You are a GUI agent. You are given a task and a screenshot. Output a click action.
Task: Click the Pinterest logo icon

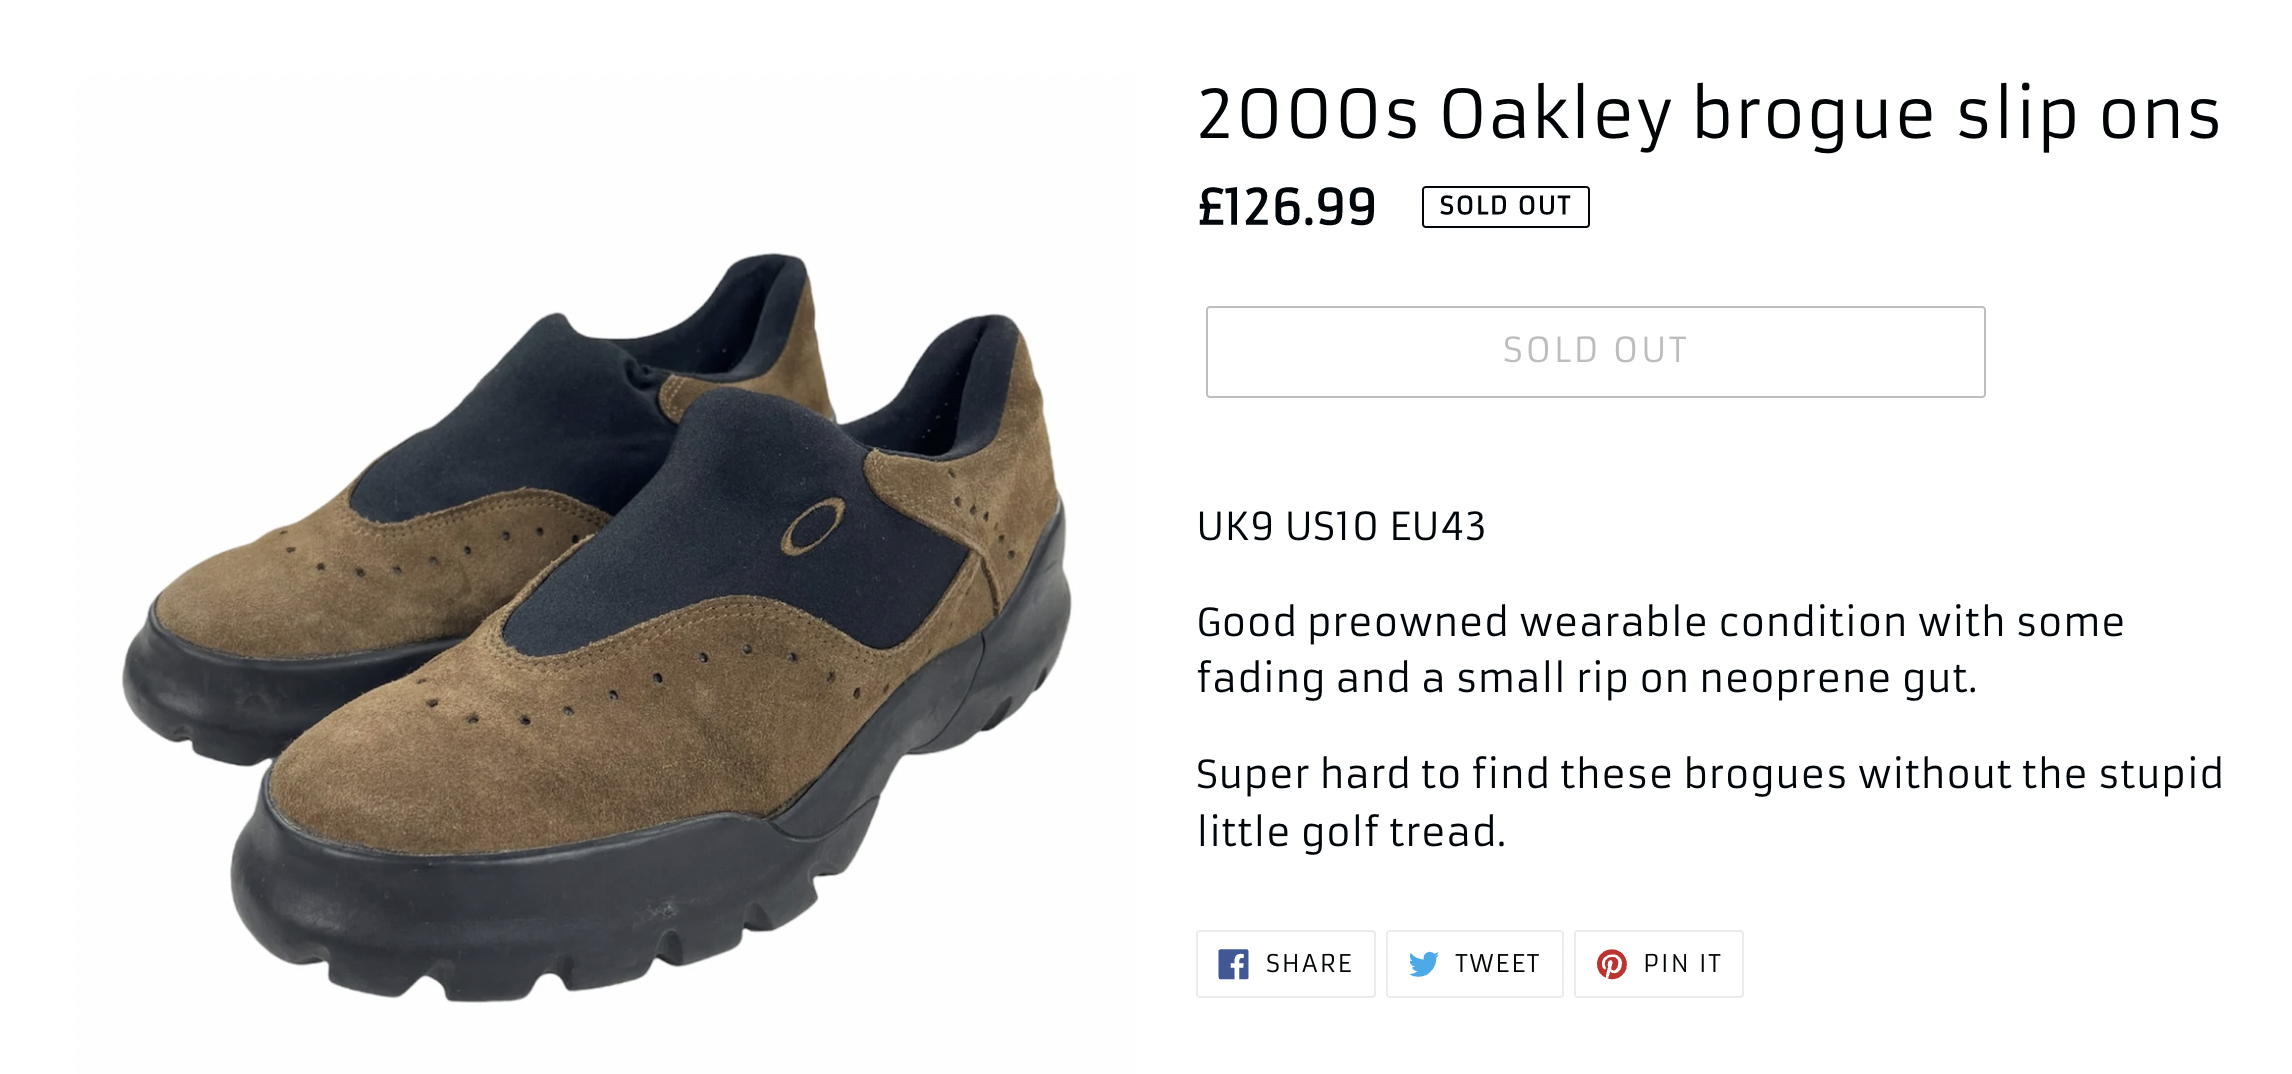pyautogui.click(x=1611, y=964)
